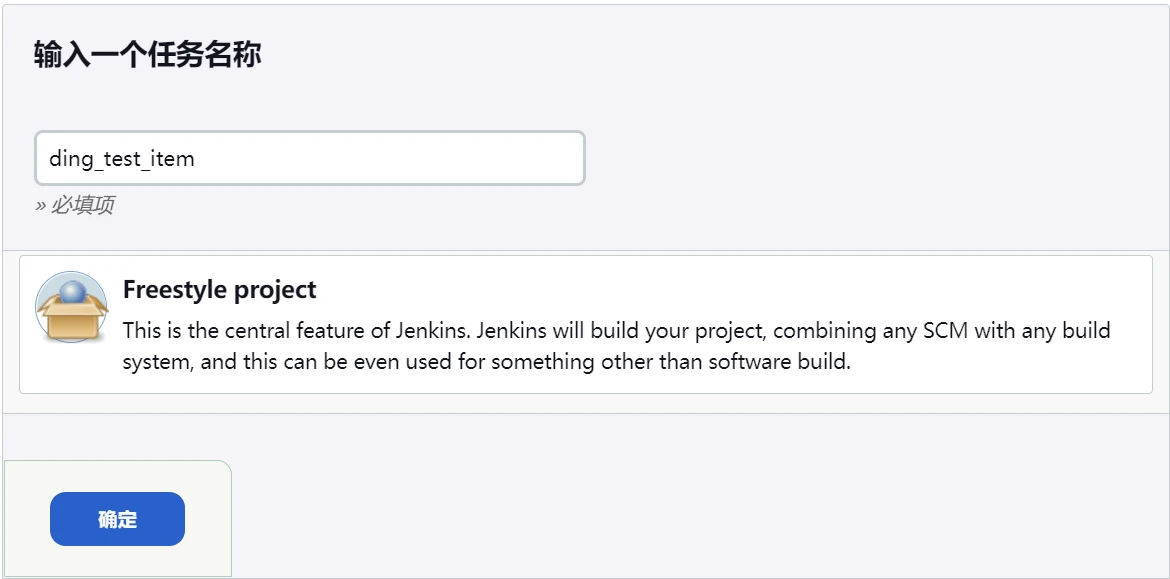Screen dimensions: 1170x579
Task: Click the cardboard box part of the project icon
Action: tap(70, 322)
